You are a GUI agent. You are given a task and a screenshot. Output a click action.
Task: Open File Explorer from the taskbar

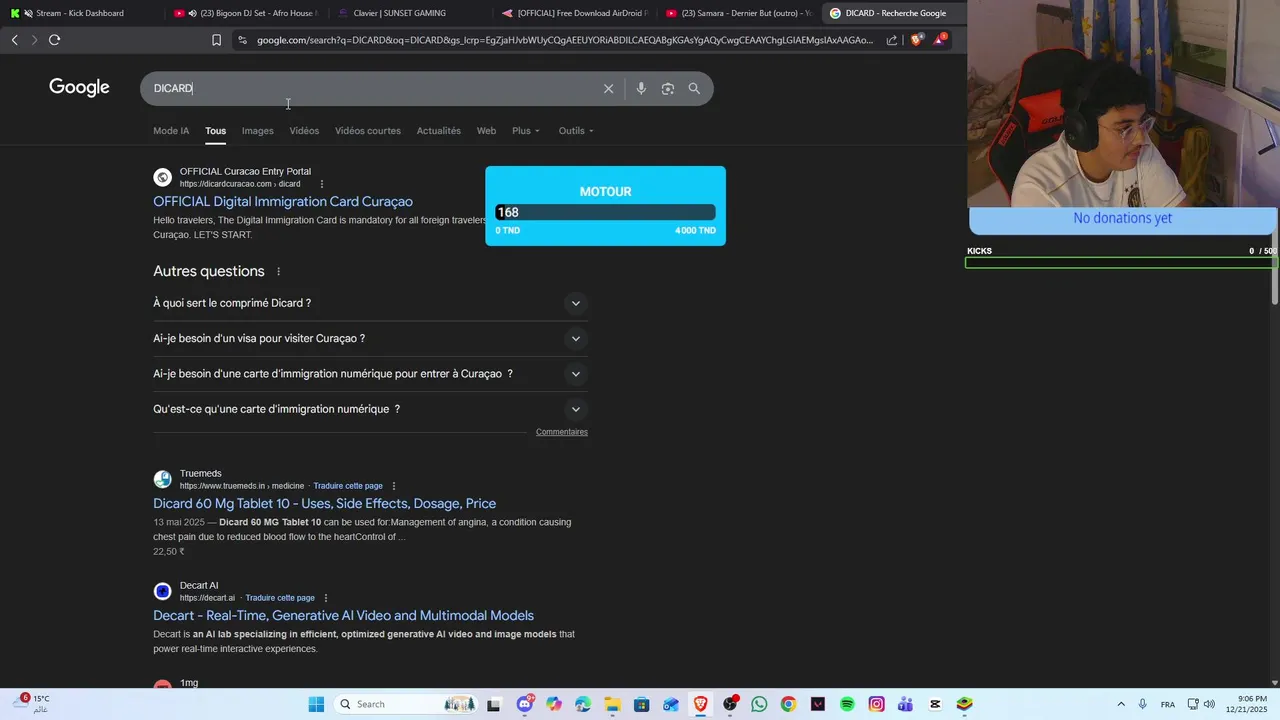pos(612,704)
